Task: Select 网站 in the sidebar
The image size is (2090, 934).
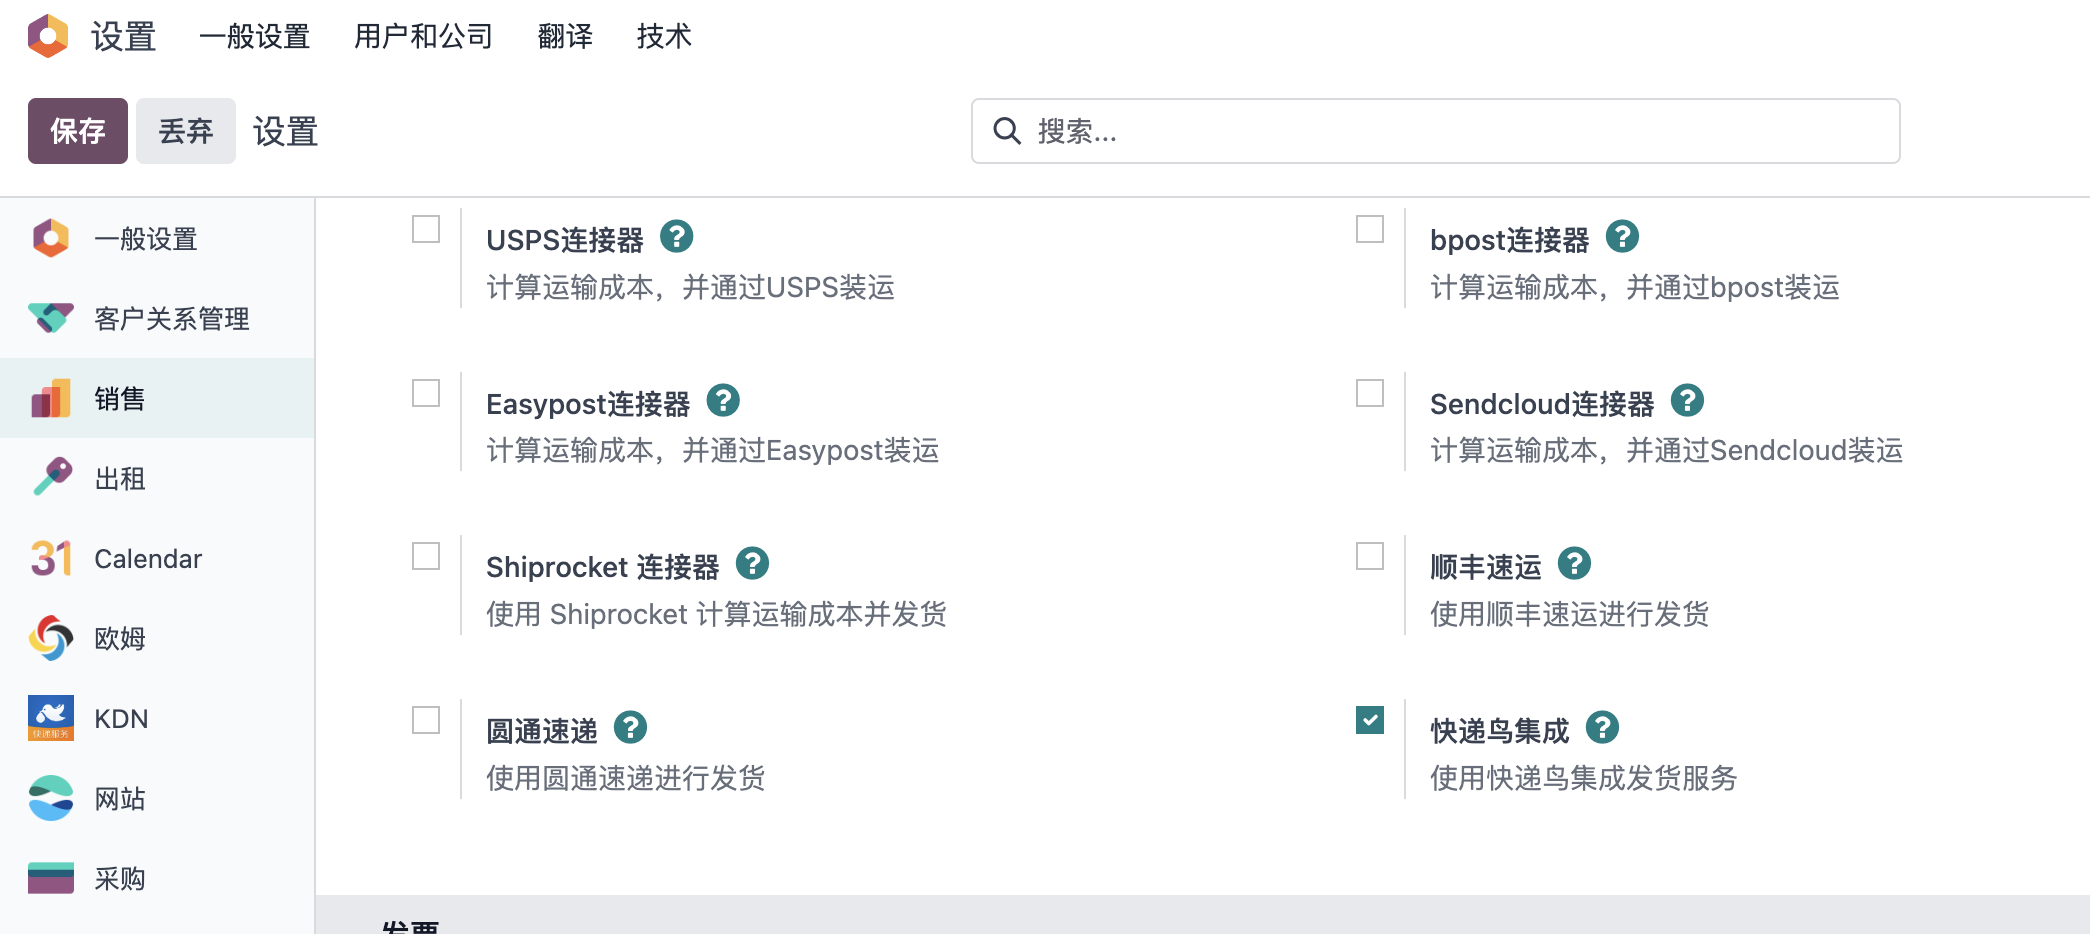Action: point(157,798)
